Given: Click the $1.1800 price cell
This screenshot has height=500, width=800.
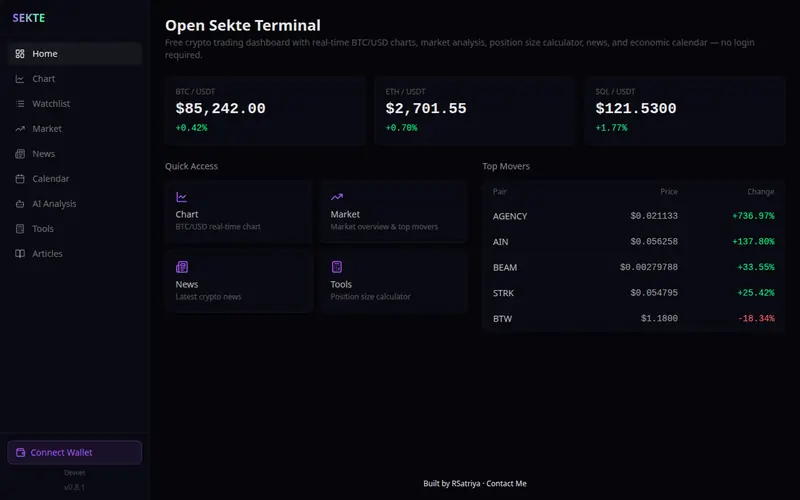Looking at the screenshot, I should click(x=659, y=318).
